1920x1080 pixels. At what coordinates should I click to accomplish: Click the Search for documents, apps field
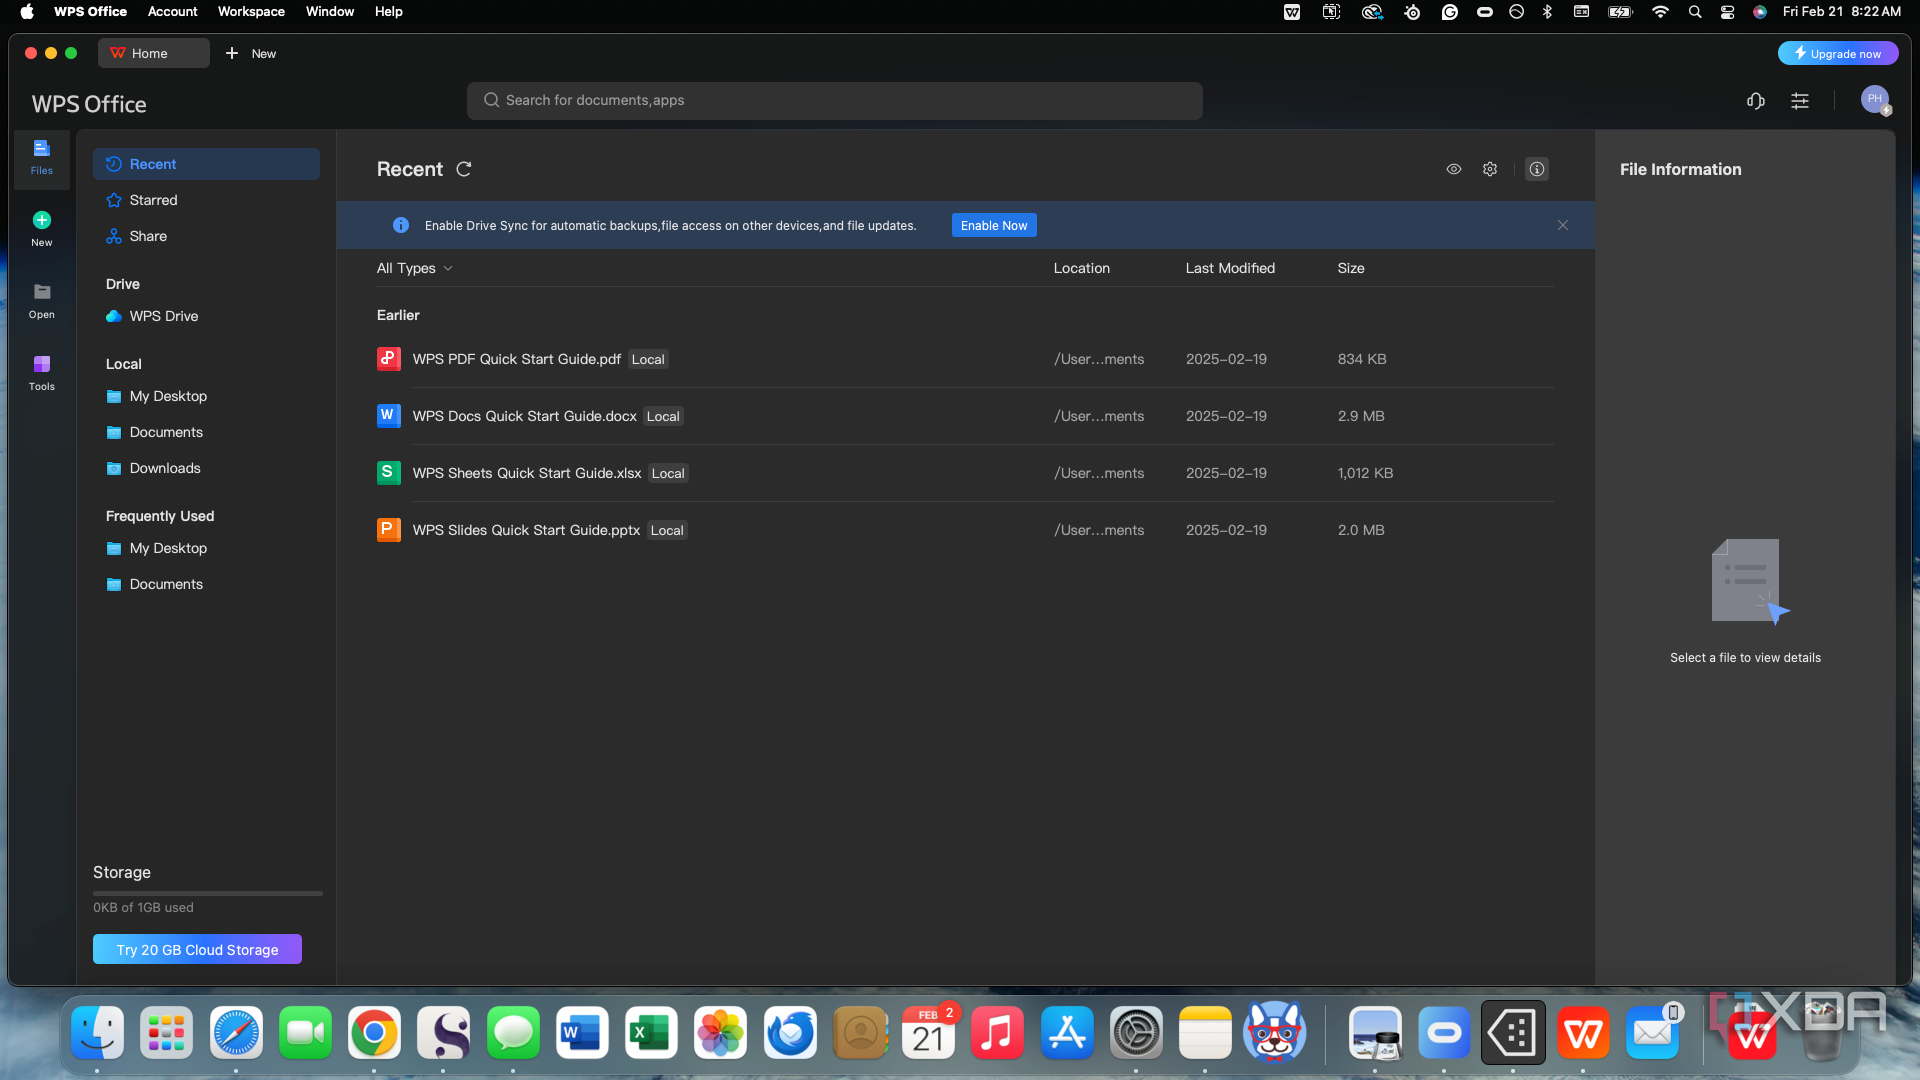tap(835, 100)
